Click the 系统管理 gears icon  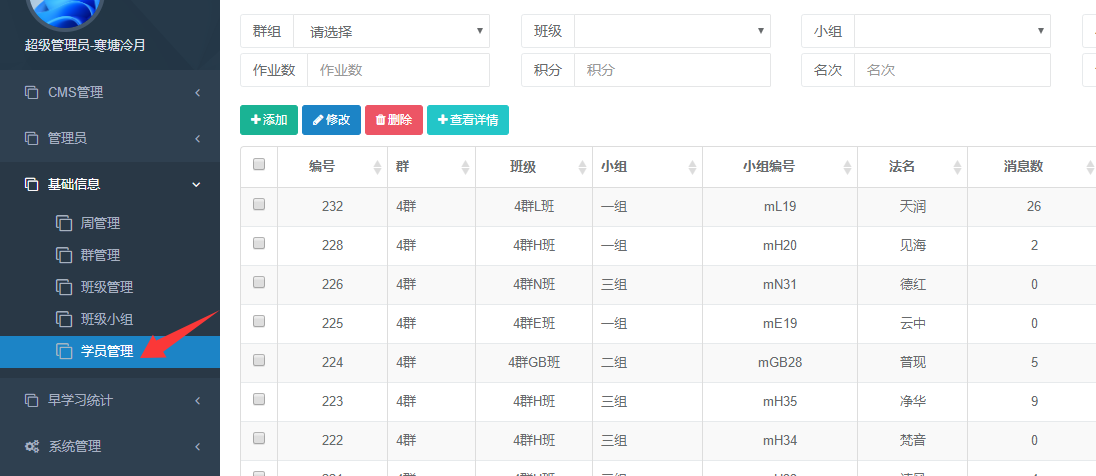pyautogui.click(x=31, y=447)
